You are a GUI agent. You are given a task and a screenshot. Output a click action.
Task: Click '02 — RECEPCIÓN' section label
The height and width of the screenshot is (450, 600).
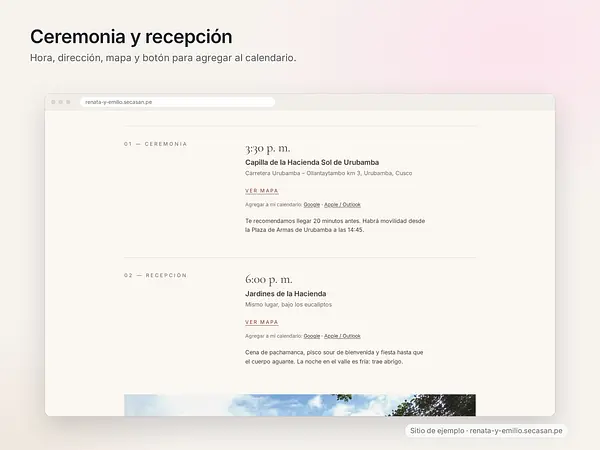[x=155, y=275]
